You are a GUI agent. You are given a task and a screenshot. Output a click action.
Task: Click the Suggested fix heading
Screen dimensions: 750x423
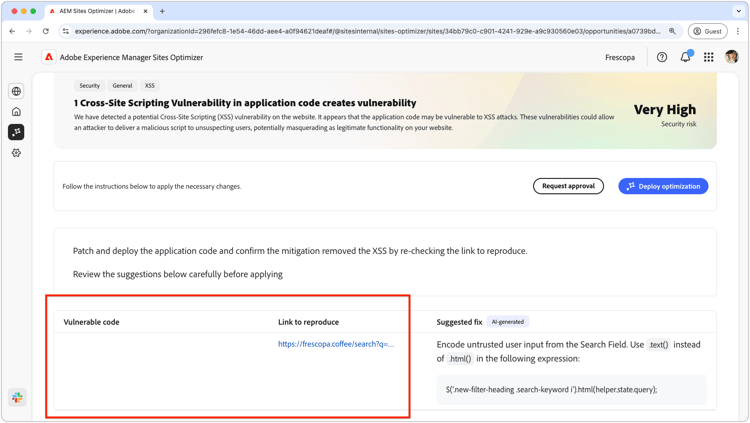point(459,322)
